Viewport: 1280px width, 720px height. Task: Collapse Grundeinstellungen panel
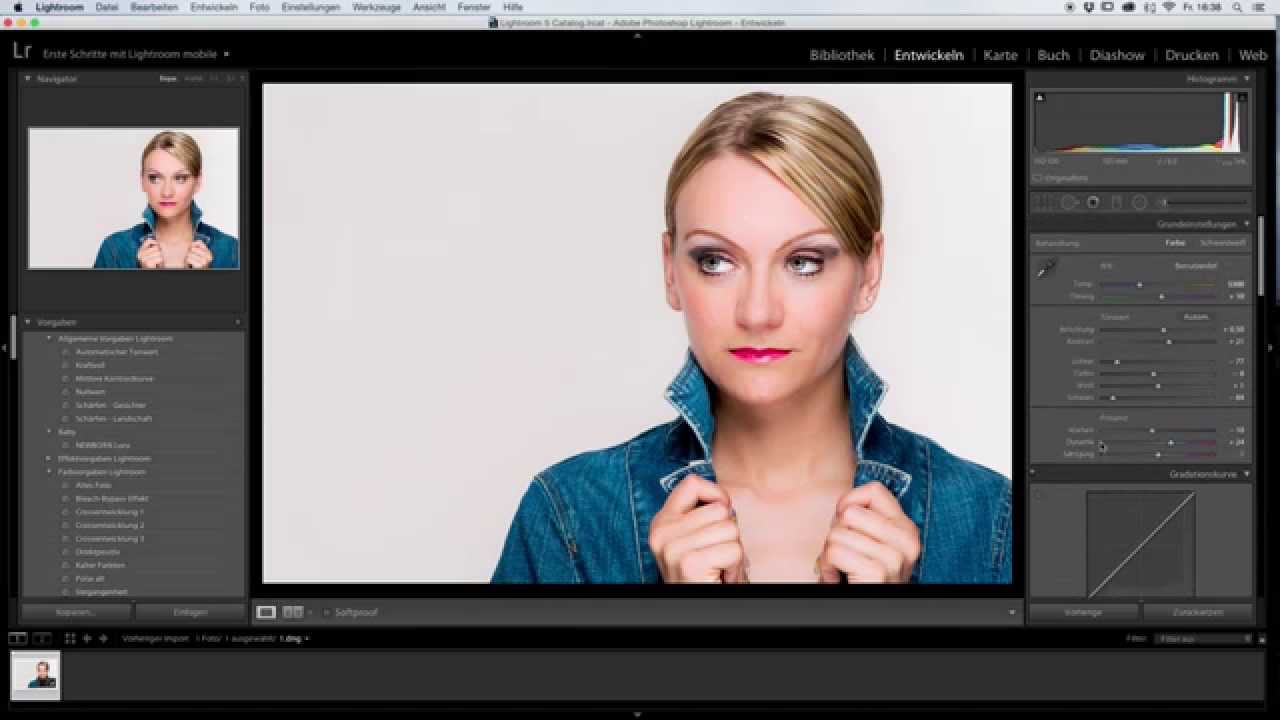click(x=1247, y=224)
